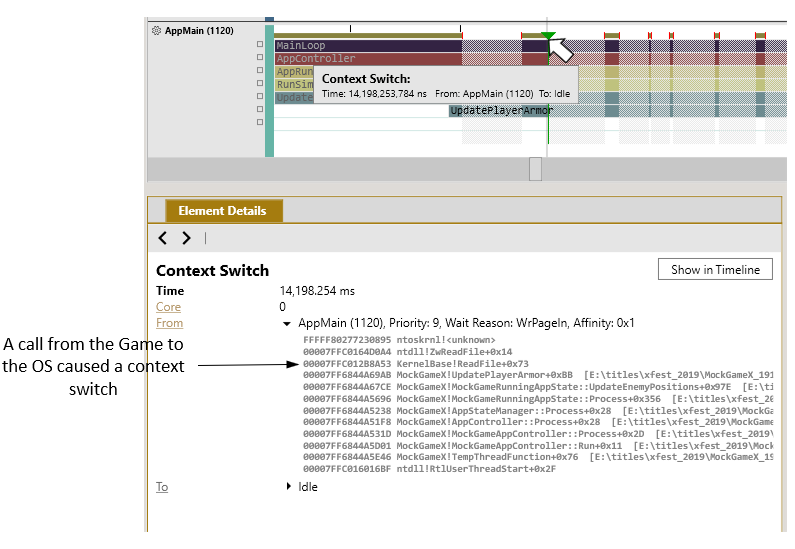
Task: Open the Core link
Action: (168, 307)
